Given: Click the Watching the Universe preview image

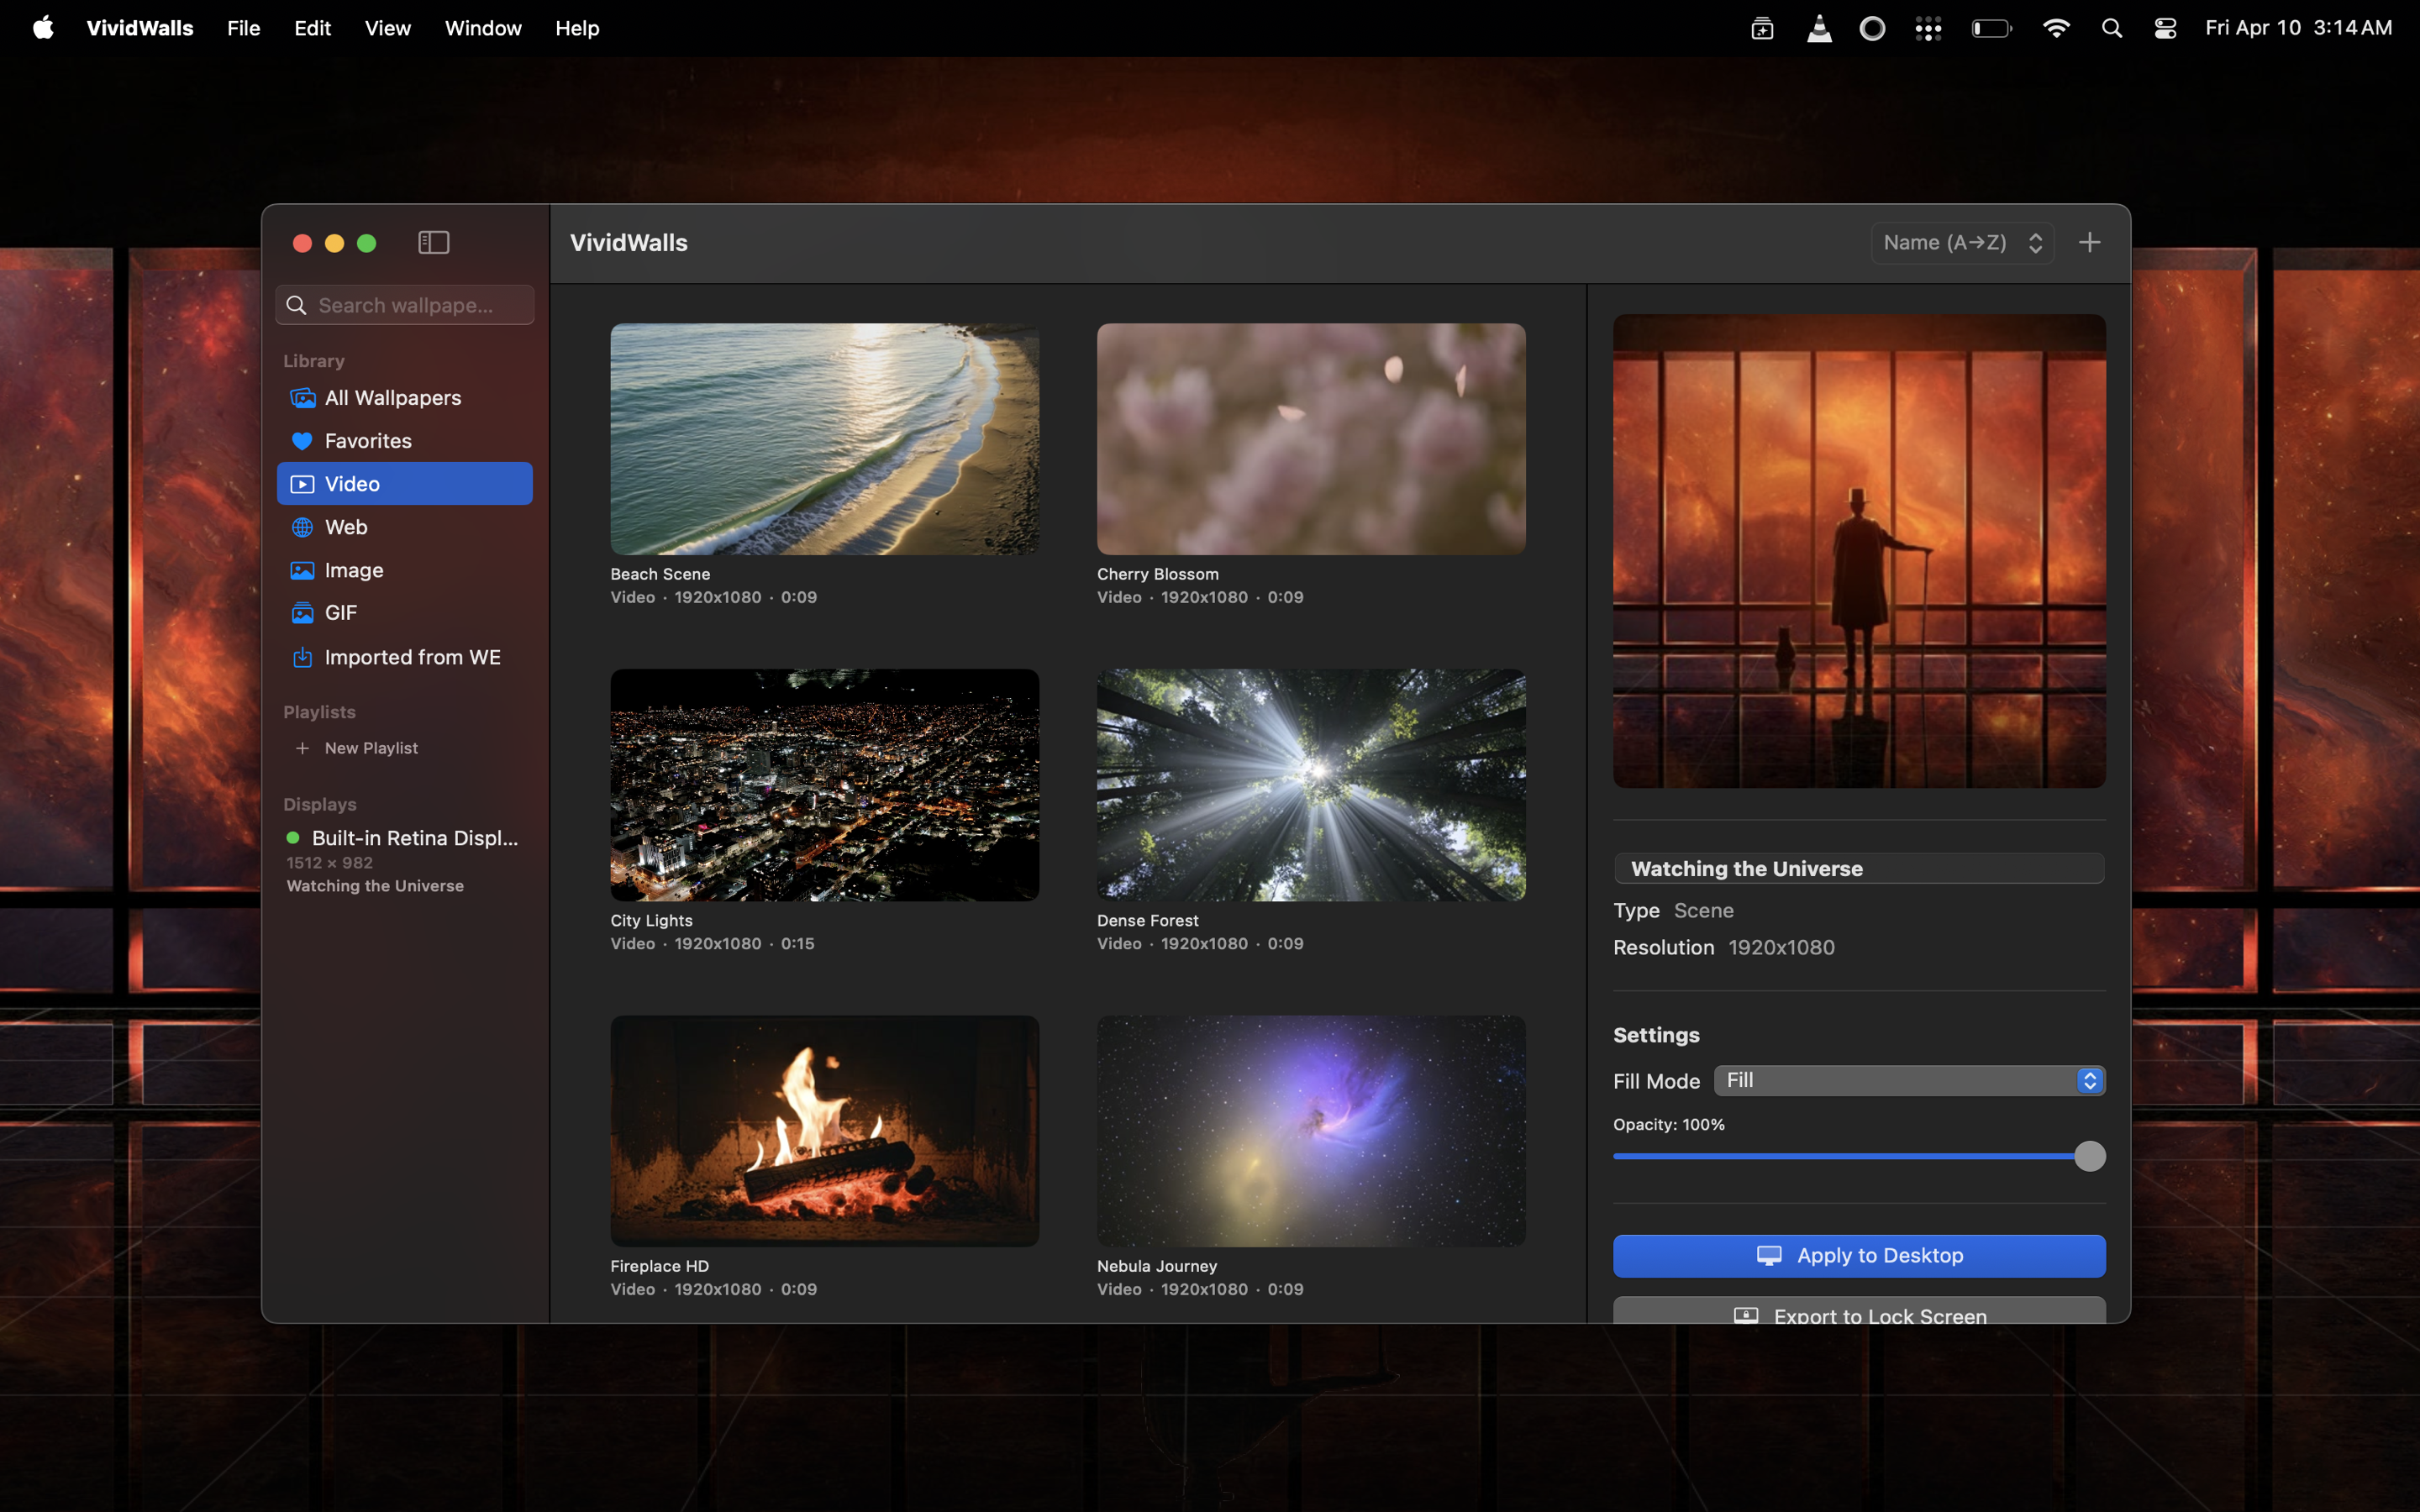Looking at the screenshot, I should pos(1859,551).
